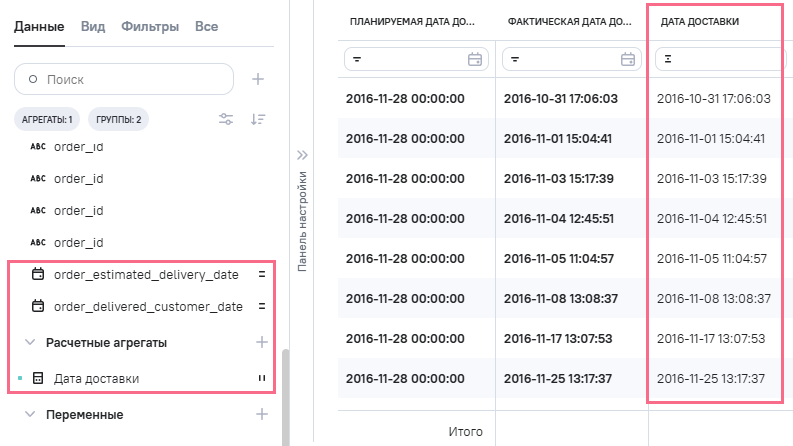Expand the 'Переменные' section
The width and height of the screenshot is (793, 446).
point(30,414)
